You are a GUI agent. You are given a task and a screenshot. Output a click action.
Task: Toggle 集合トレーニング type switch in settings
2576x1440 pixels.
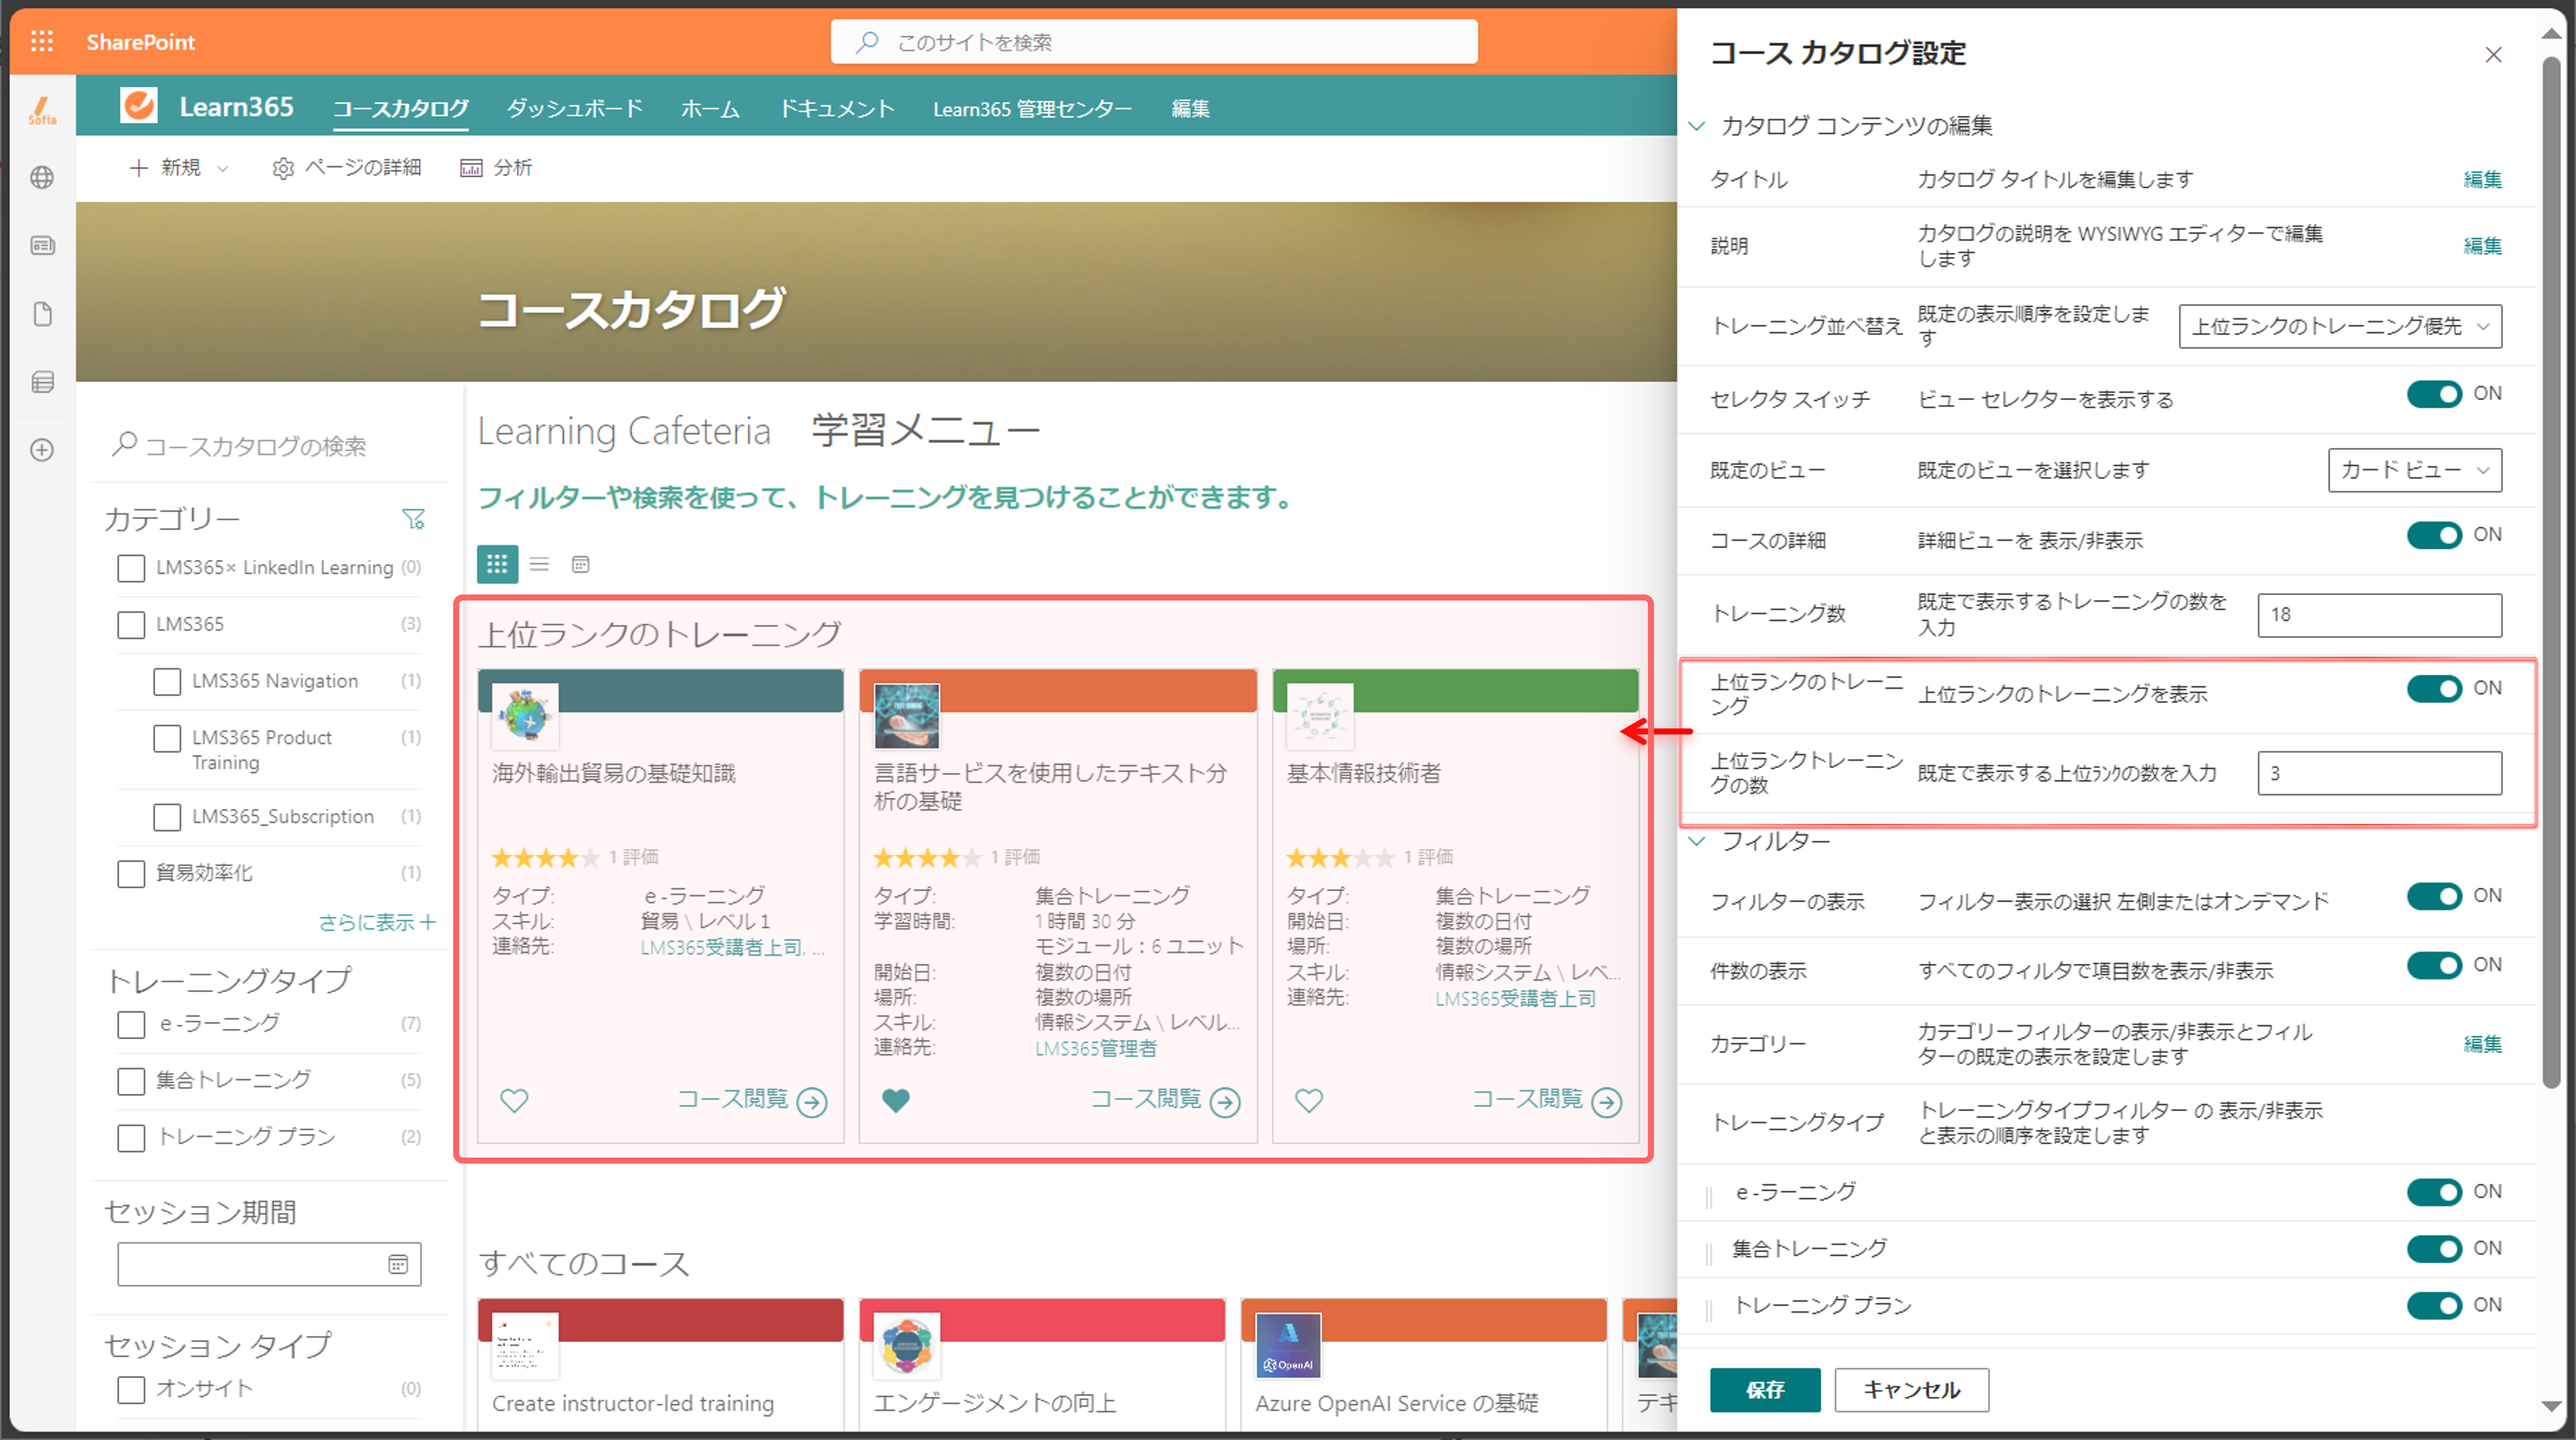pyautogui.click(x=2434, y=1249)
